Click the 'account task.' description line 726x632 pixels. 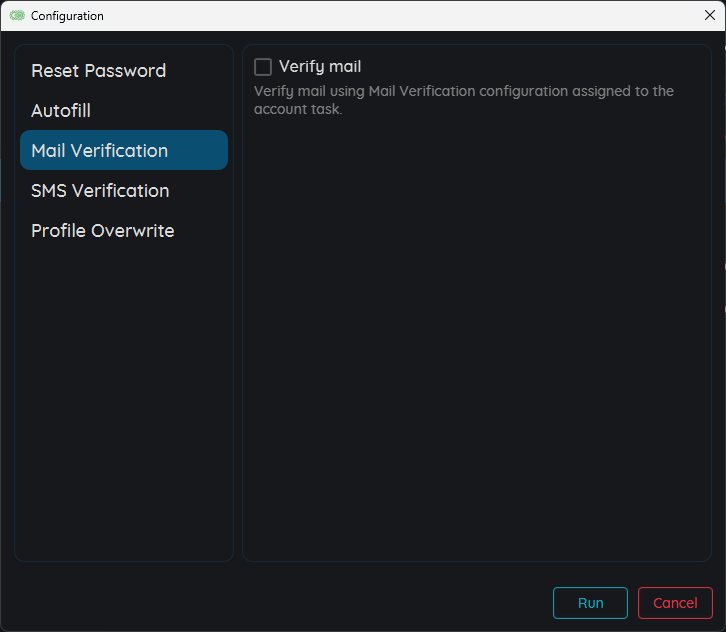tap(298, 109)
